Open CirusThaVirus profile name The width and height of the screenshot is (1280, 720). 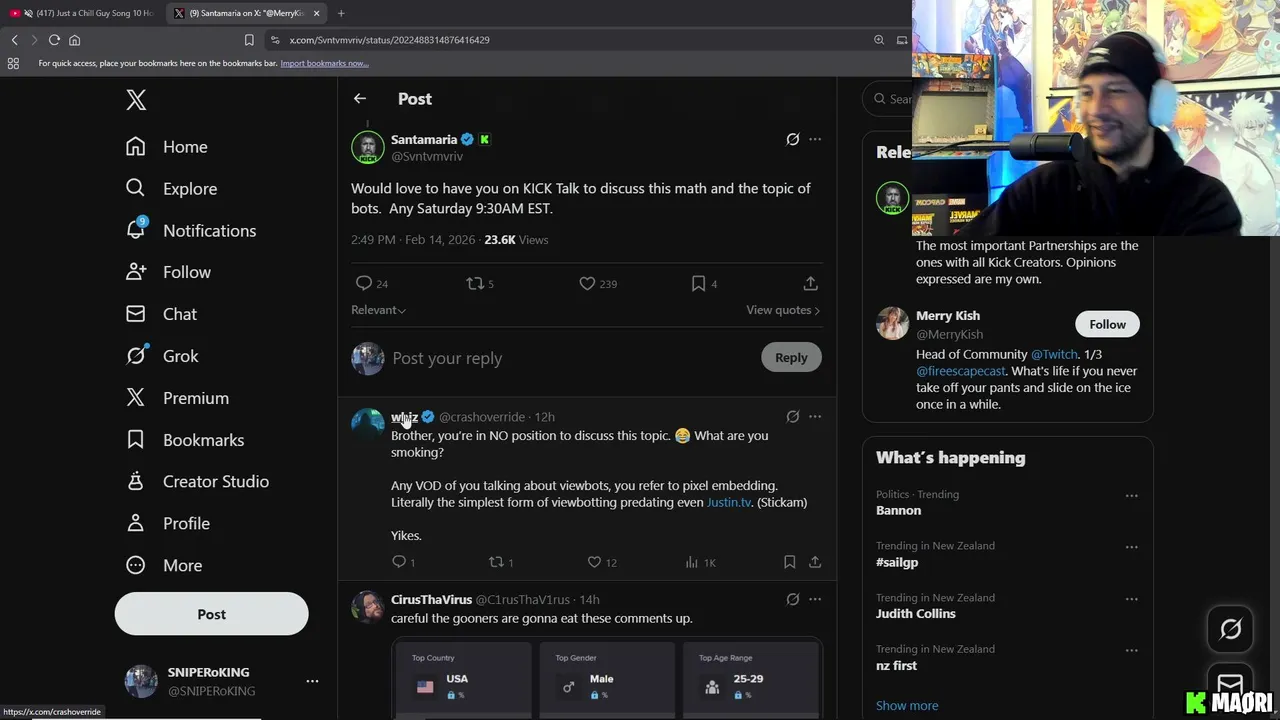[431, 600]
